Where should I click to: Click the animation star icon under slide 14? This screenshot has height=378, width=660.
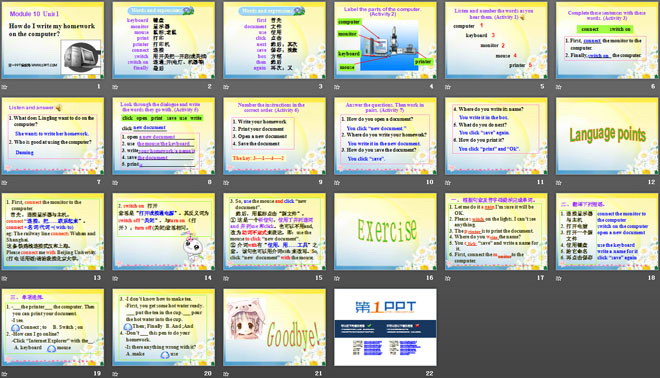[115, 278]
